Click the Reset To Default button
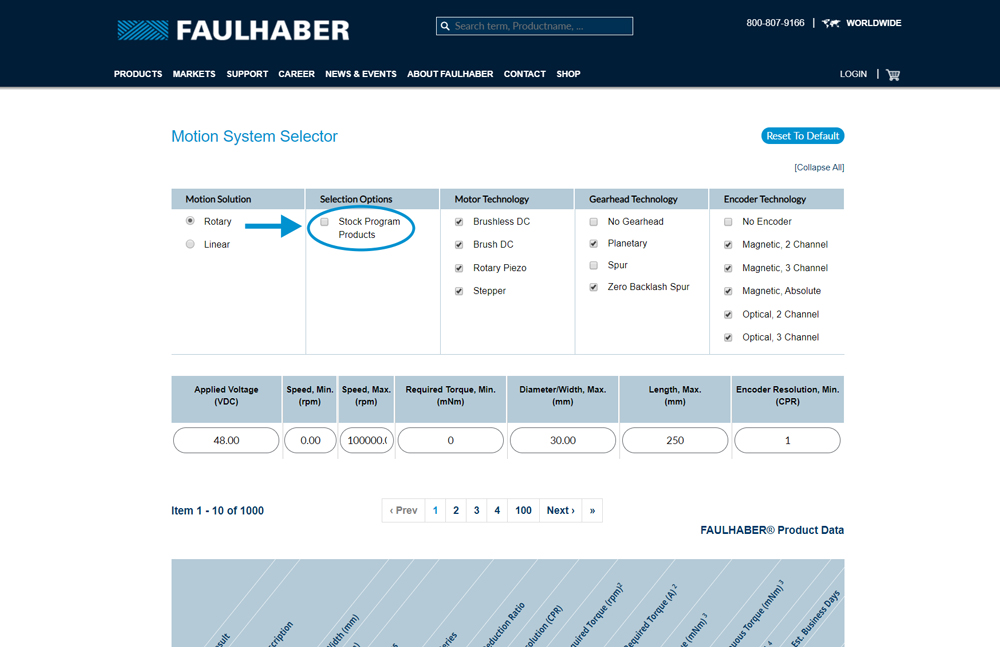This screenshot has height=647, width=1000. coord(802,136)
